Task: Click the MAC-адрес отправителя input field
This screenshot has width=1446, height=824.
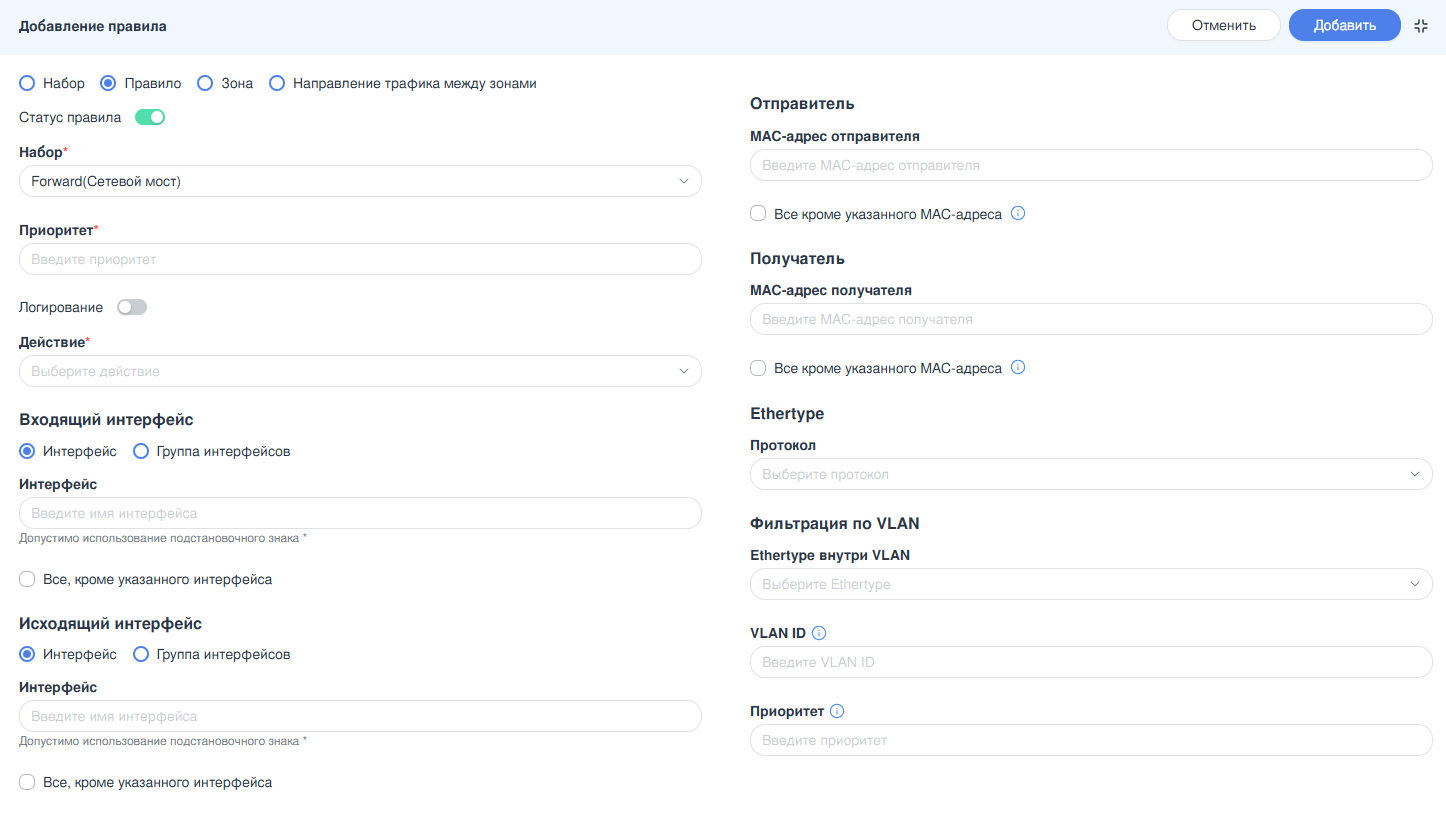Action: [1091, 165]
